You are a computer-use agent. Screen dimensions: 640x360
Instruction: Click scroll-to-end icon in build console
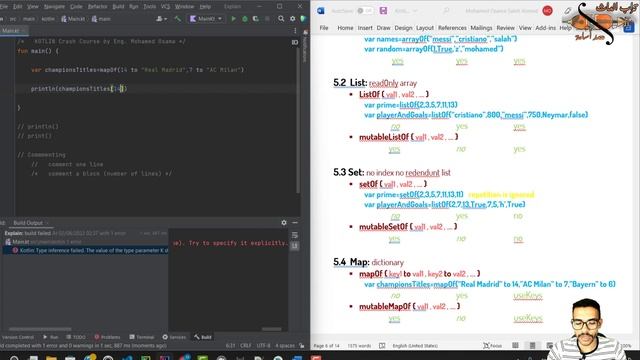click(295, 245)
